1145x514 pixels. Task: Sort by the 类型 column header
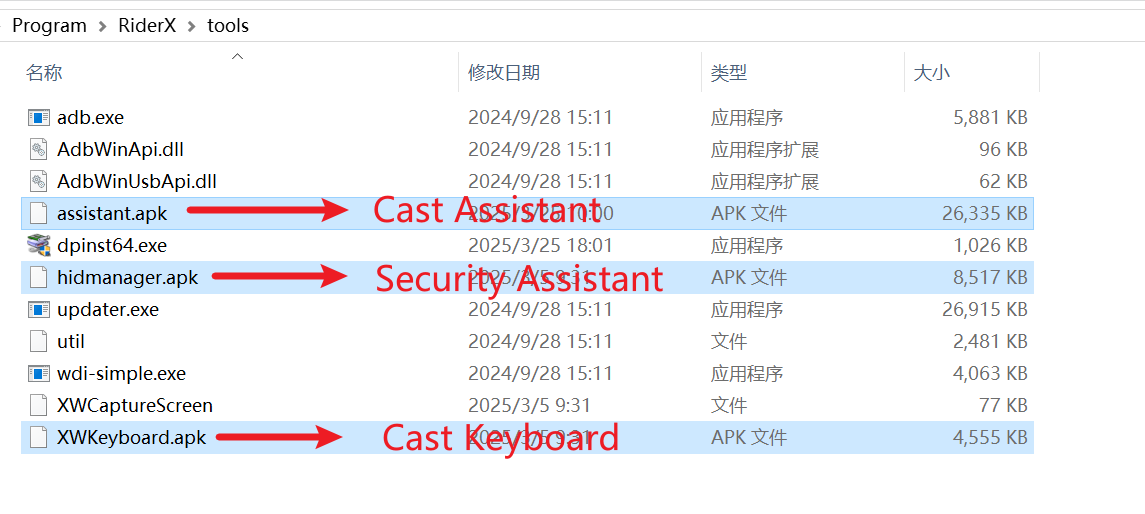click(729, 72)
